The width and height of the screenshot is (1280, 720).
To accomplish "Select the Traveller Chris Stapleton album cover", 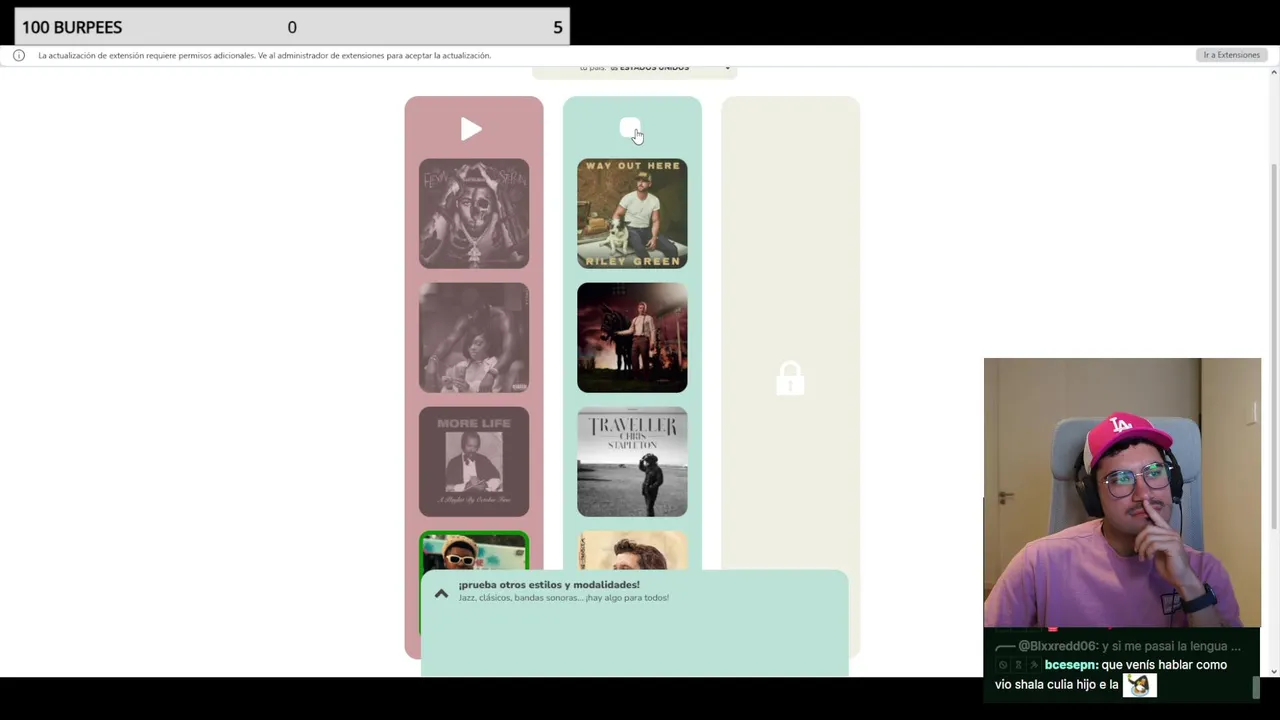I will tap(632, 461).
